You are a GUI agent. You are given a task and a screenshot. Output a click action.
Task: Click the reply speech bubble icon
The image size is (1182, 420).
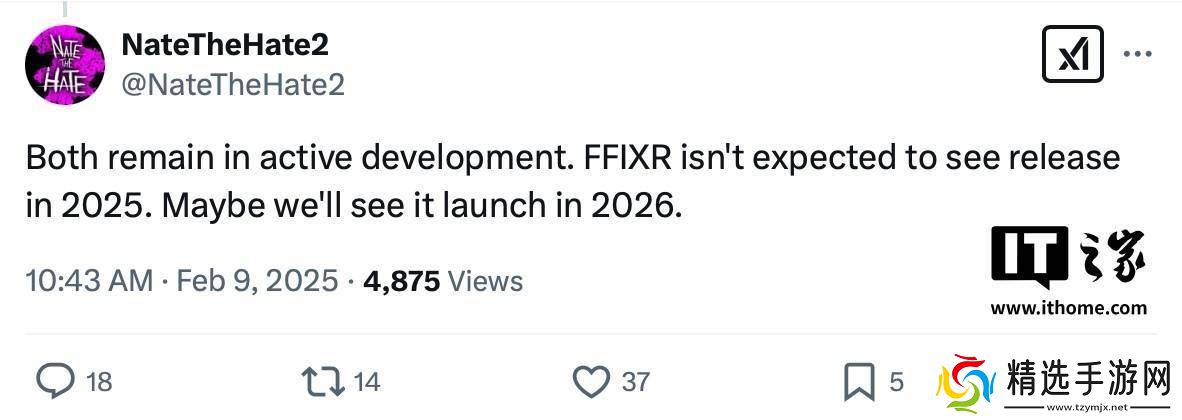pyautogui.click(x=56, y=381)
